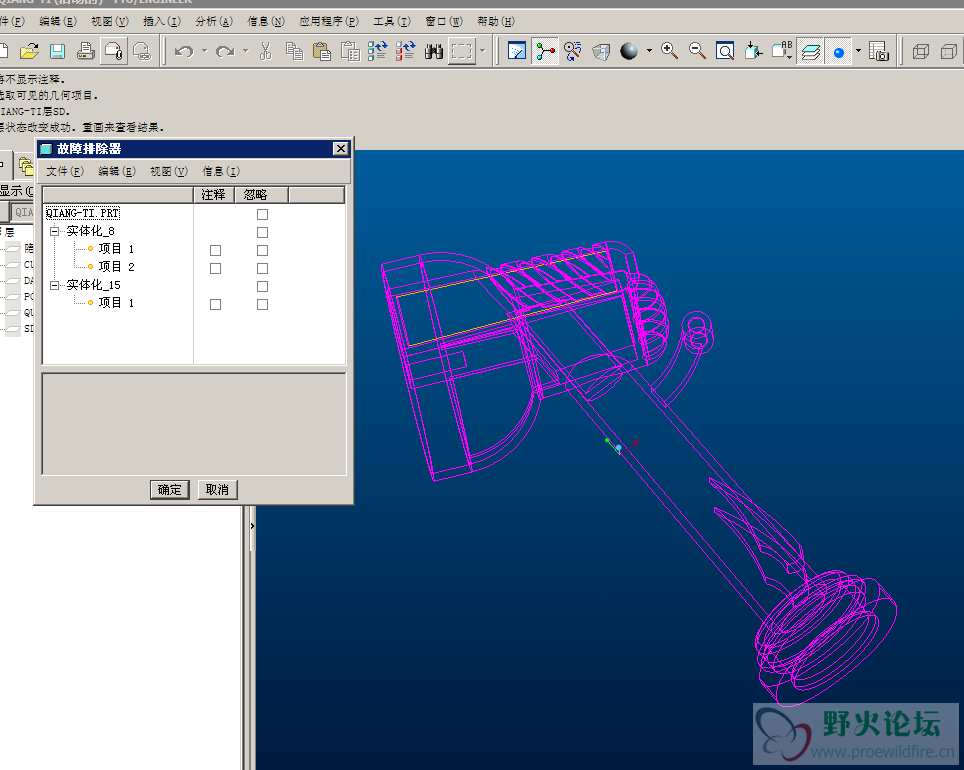
Task: Open redo history dropdown arrow
Action: 245,51
